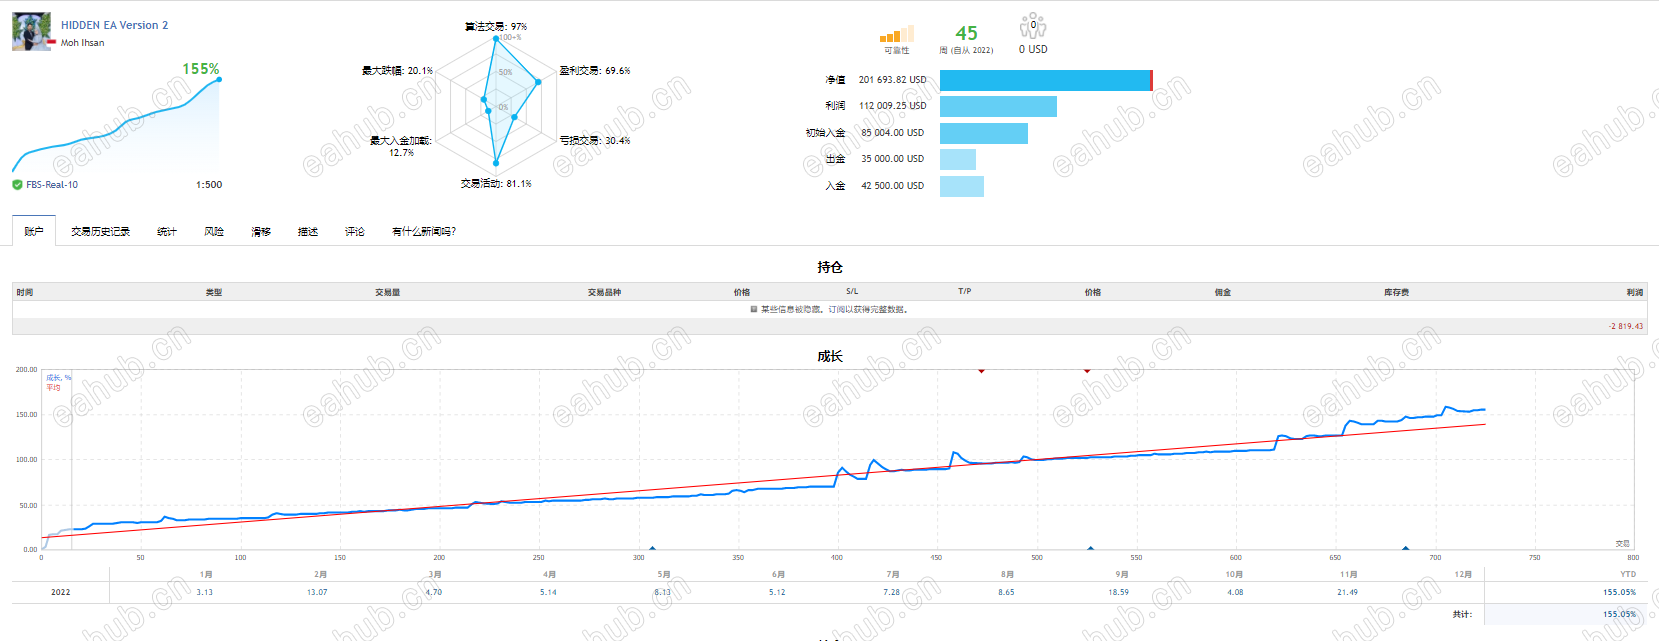Sort positions by the 交易品种 column header
Image resolution: width=1659 pixels, height=641 pixels.
click(x=604, y=292)
